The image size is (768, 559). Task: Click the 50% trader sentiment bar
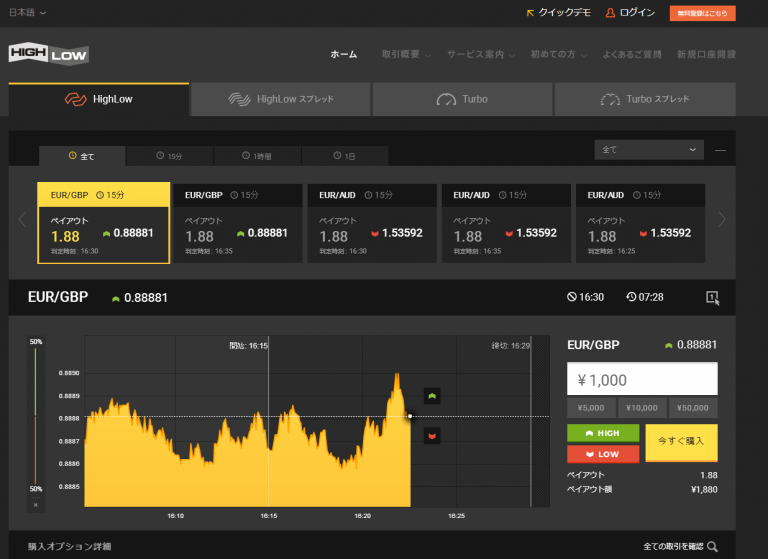coord(36,415)
